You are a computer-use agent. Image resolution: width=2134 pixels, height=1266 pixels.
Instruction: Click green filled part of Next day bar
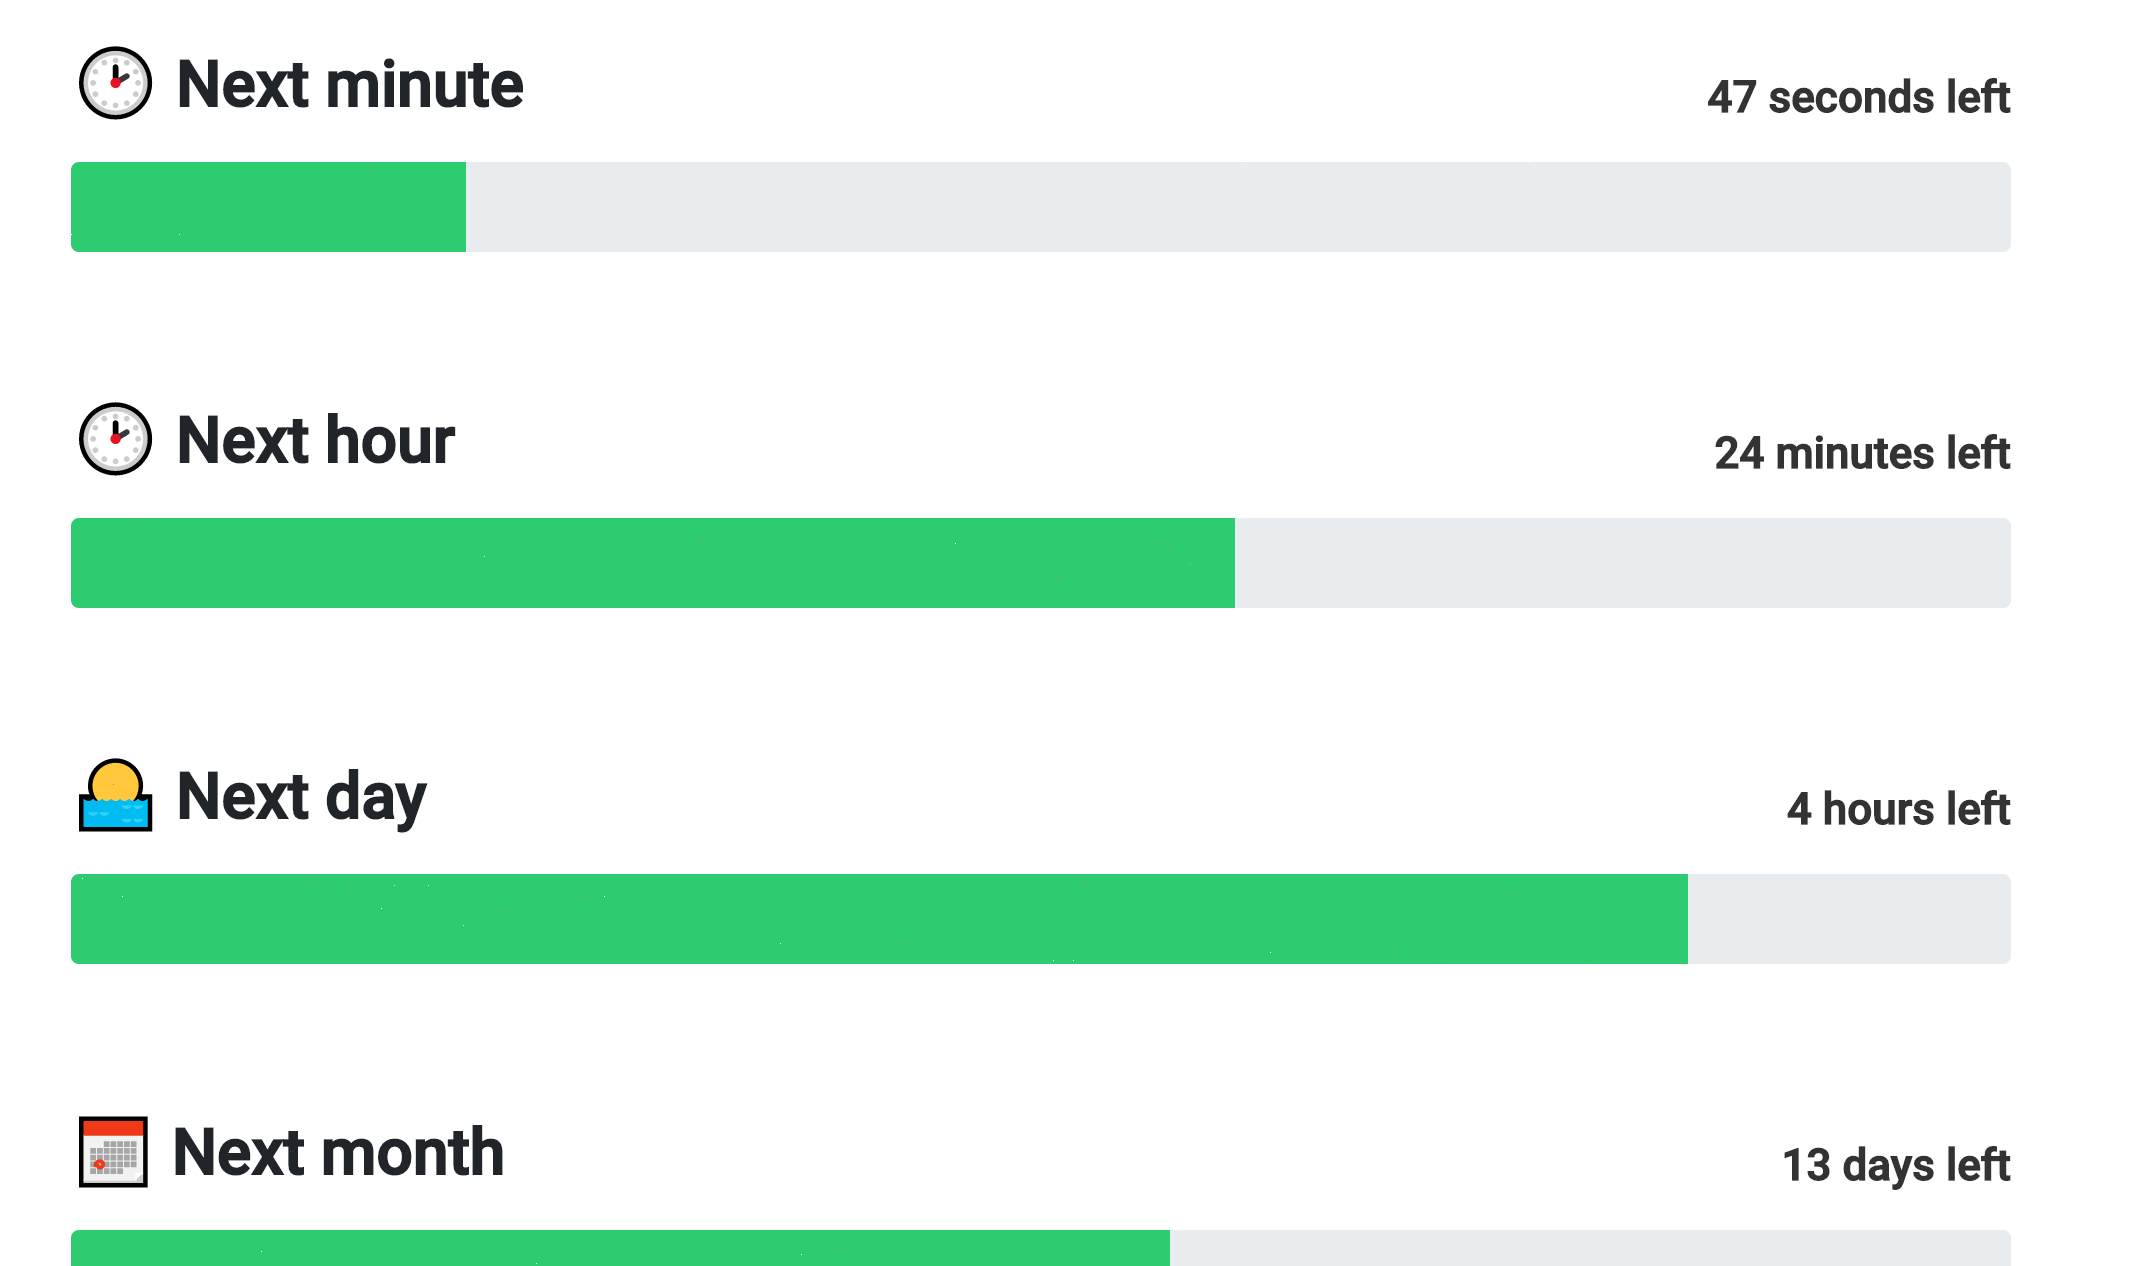(879, 919)
